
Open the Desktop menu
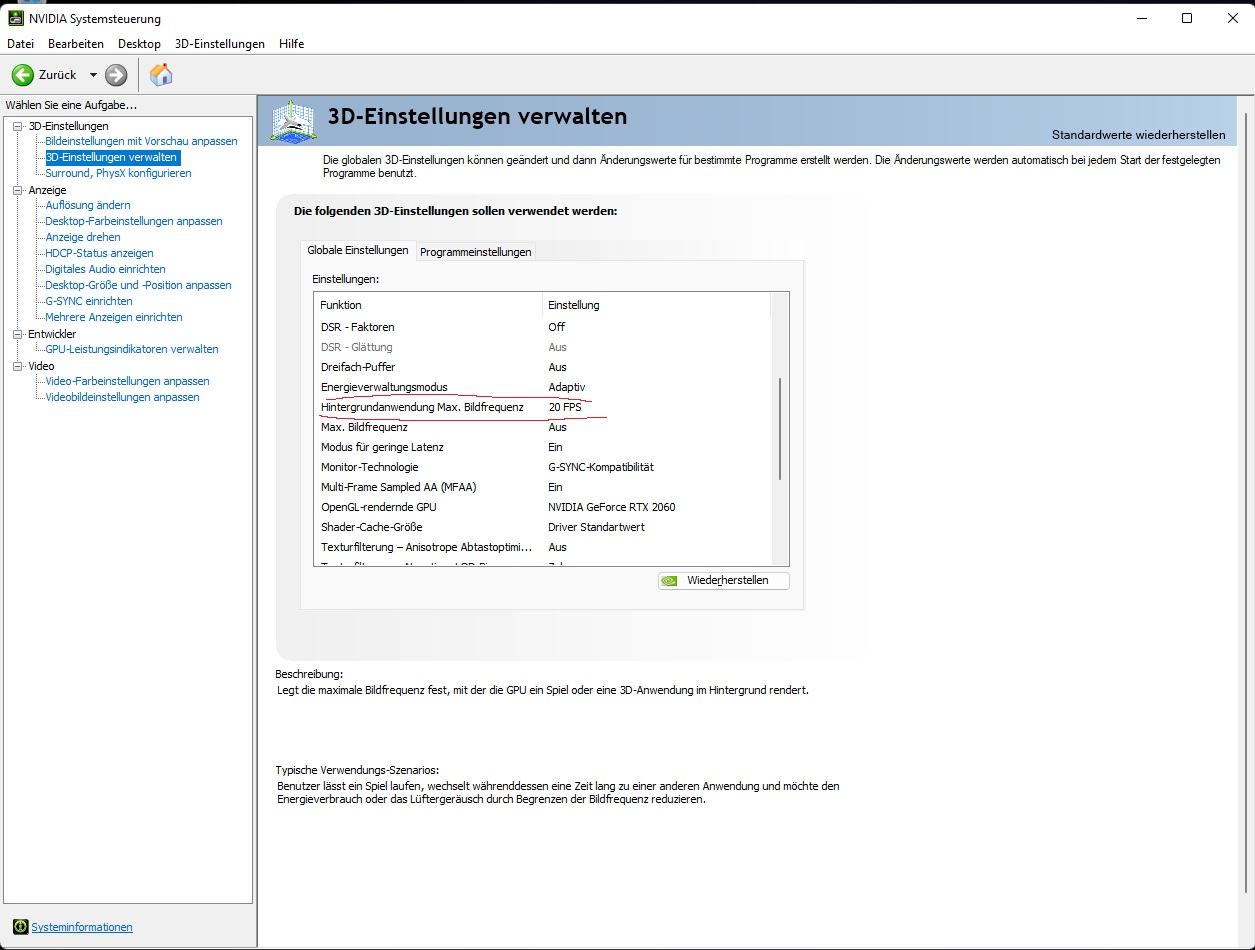tap(139, 44)
